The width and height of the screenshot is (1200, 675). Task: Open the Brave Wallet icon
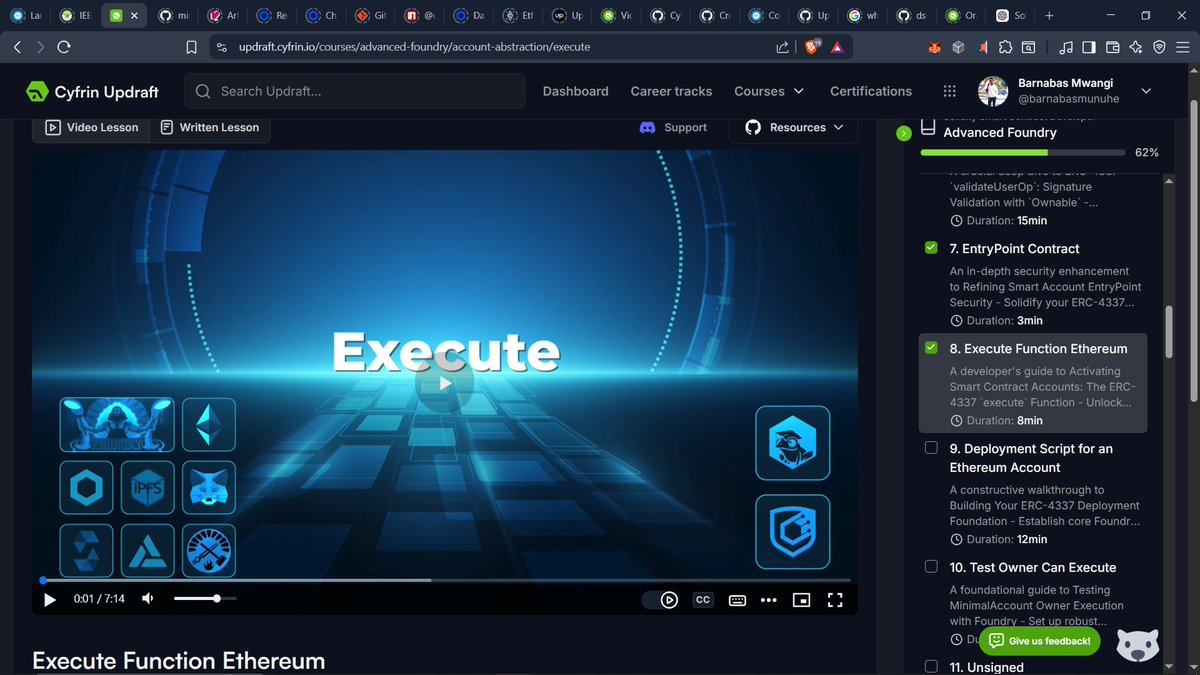pos(1112,47)
